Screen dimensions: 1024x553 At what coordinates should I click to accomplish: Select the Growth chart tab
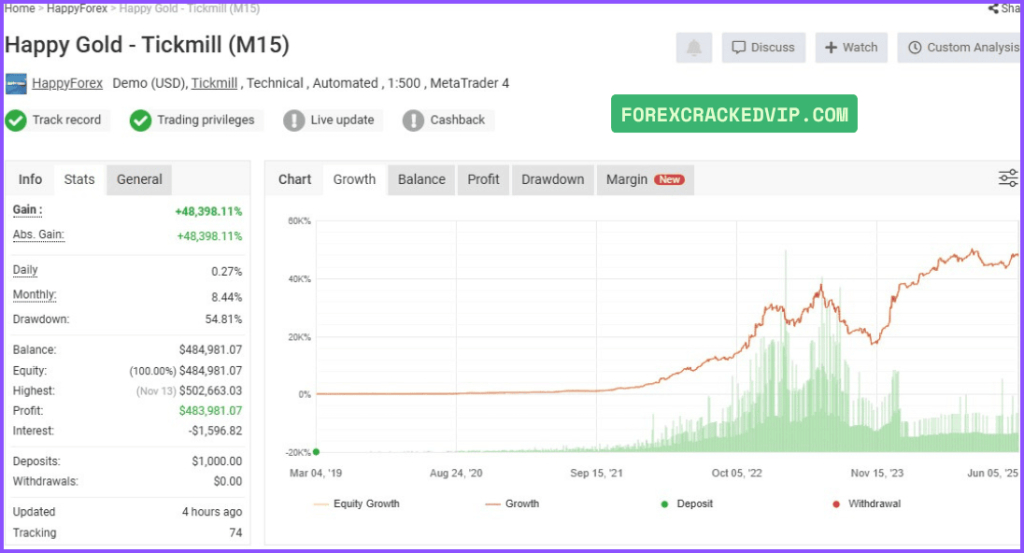pyautogui.click(x=354, y=180)
